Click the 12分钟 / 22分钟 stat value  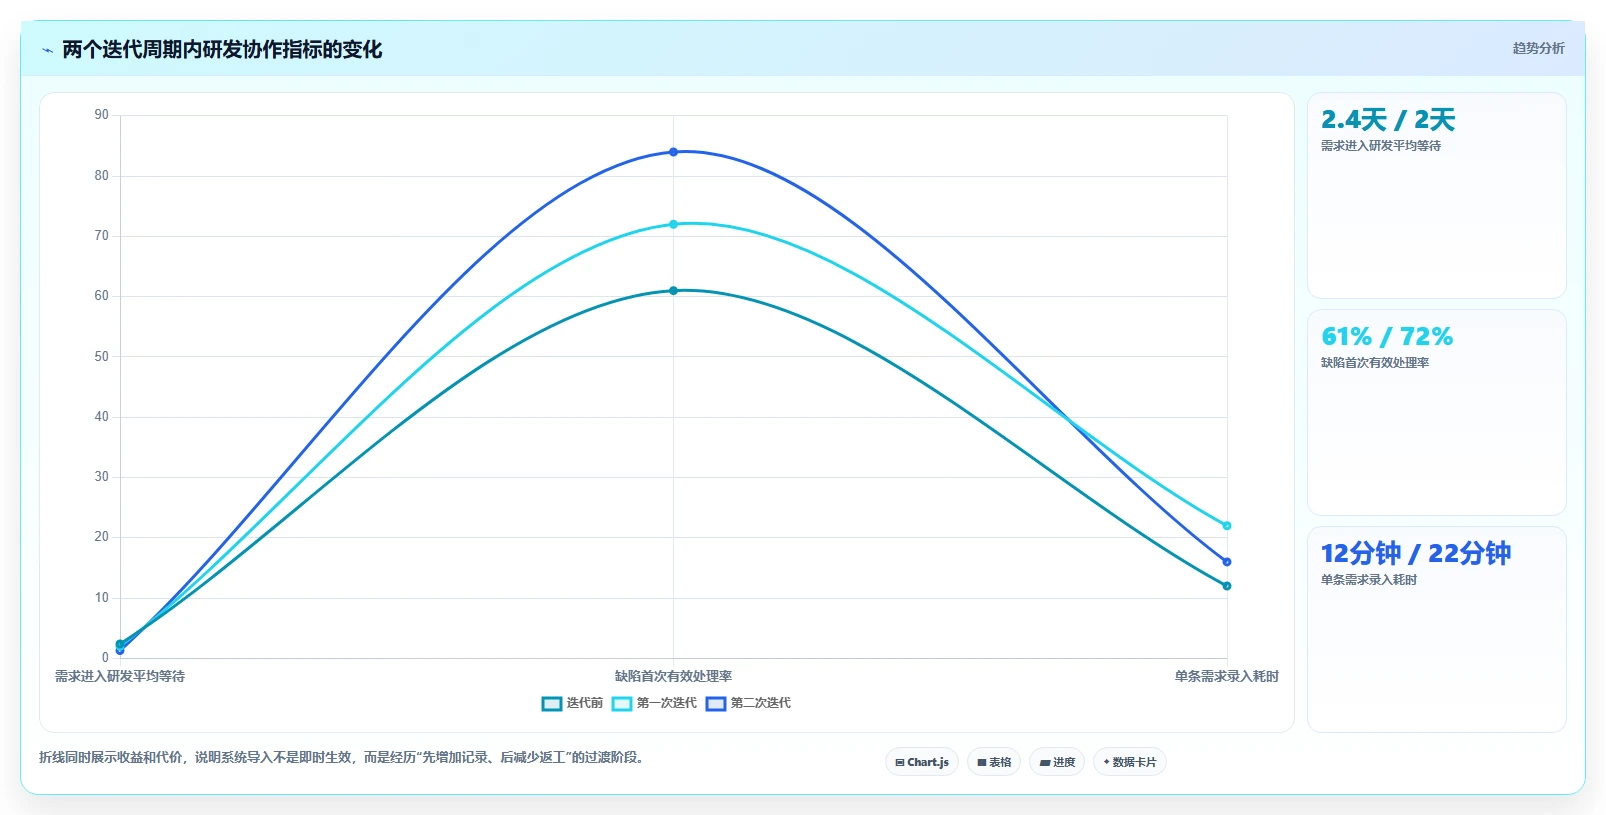point(1416,554)
